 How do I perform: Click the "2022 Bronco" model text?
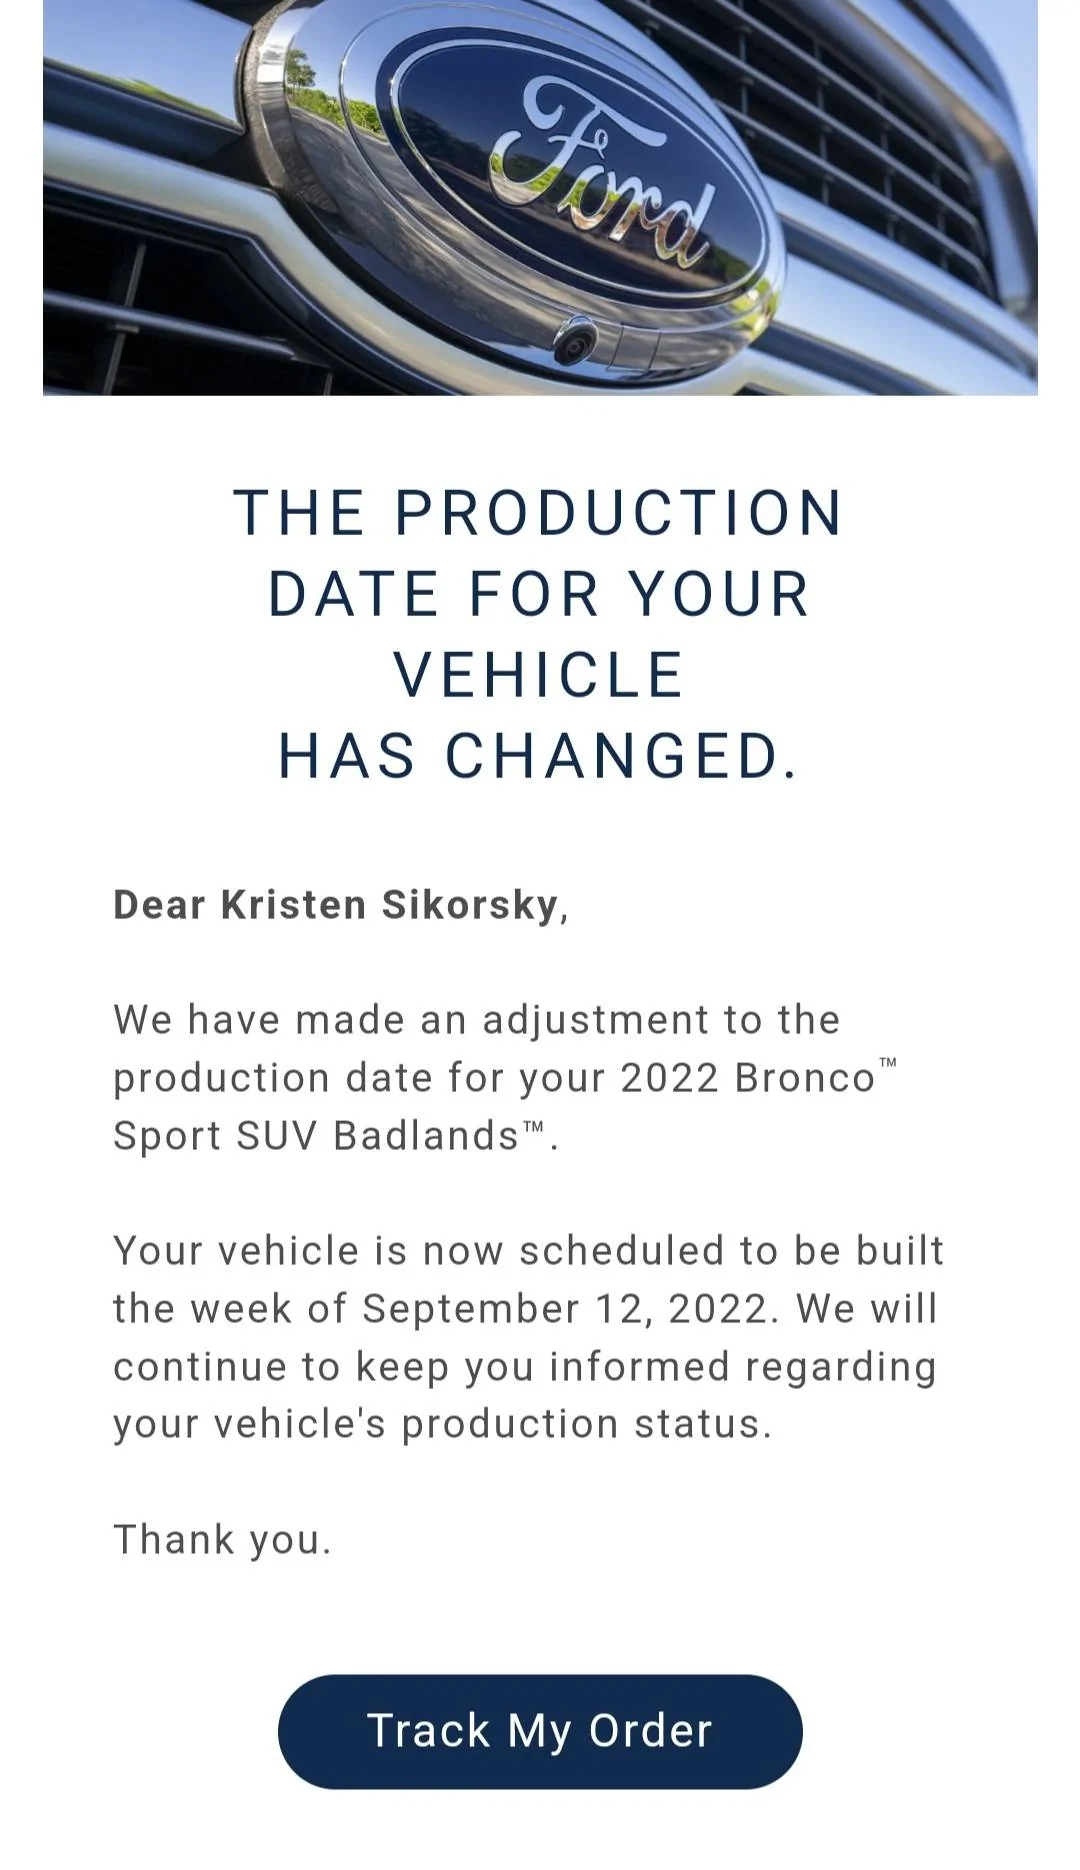pyautogui.click(x=748, y=1078)
